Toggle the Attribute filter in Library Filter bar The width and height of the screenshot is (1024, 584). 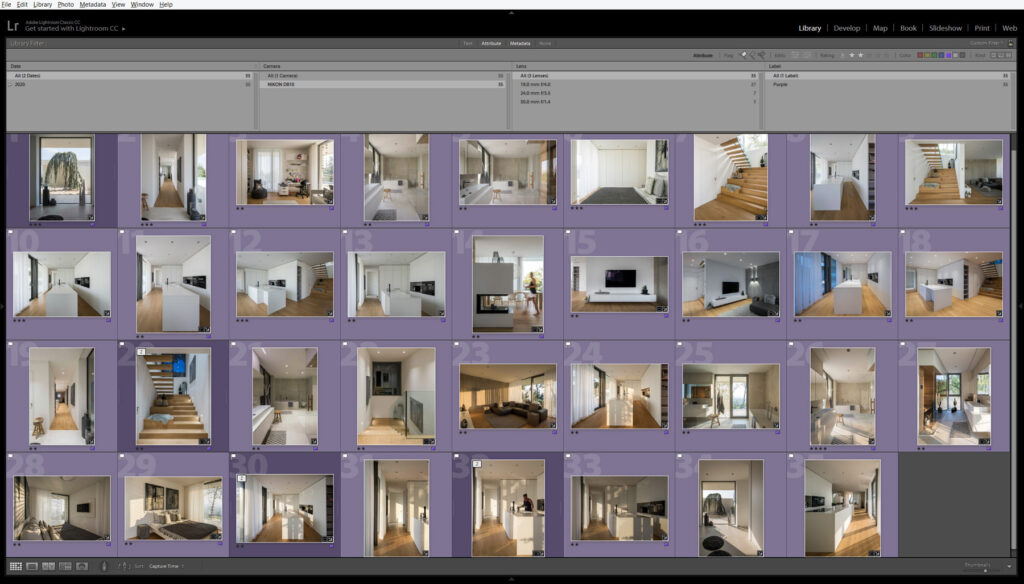click(x=491, y=43)
